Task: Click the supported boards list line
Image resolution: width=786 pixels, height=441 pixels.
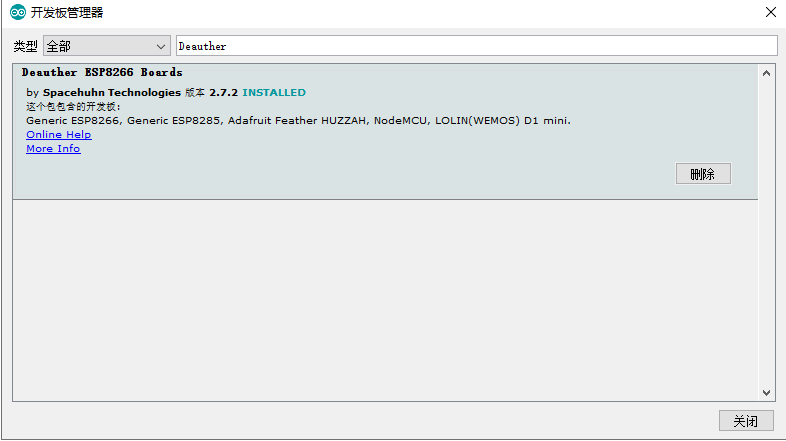Action: [x=298, y=120]
